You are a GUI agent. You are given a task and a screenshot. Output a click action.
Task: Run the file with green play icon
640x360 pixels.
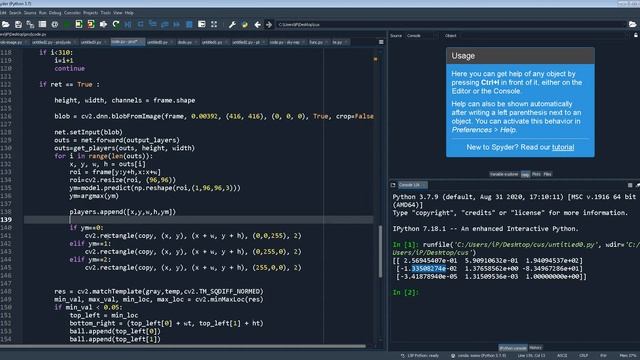[67, 24]
